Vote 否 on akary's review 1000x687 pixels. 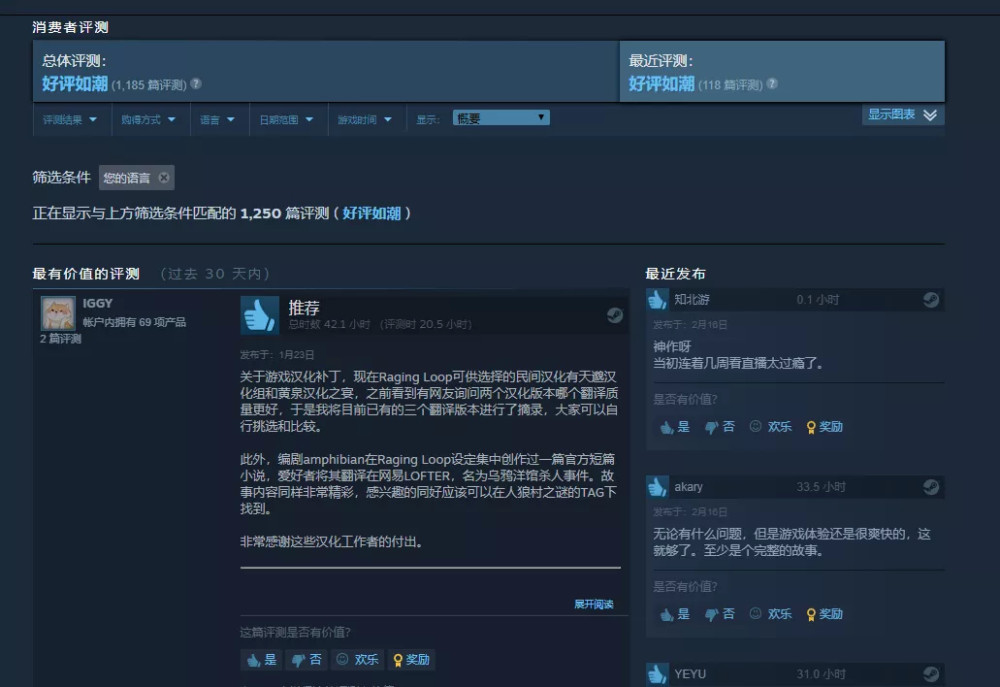pyautogui.click(x=719, y=614)
